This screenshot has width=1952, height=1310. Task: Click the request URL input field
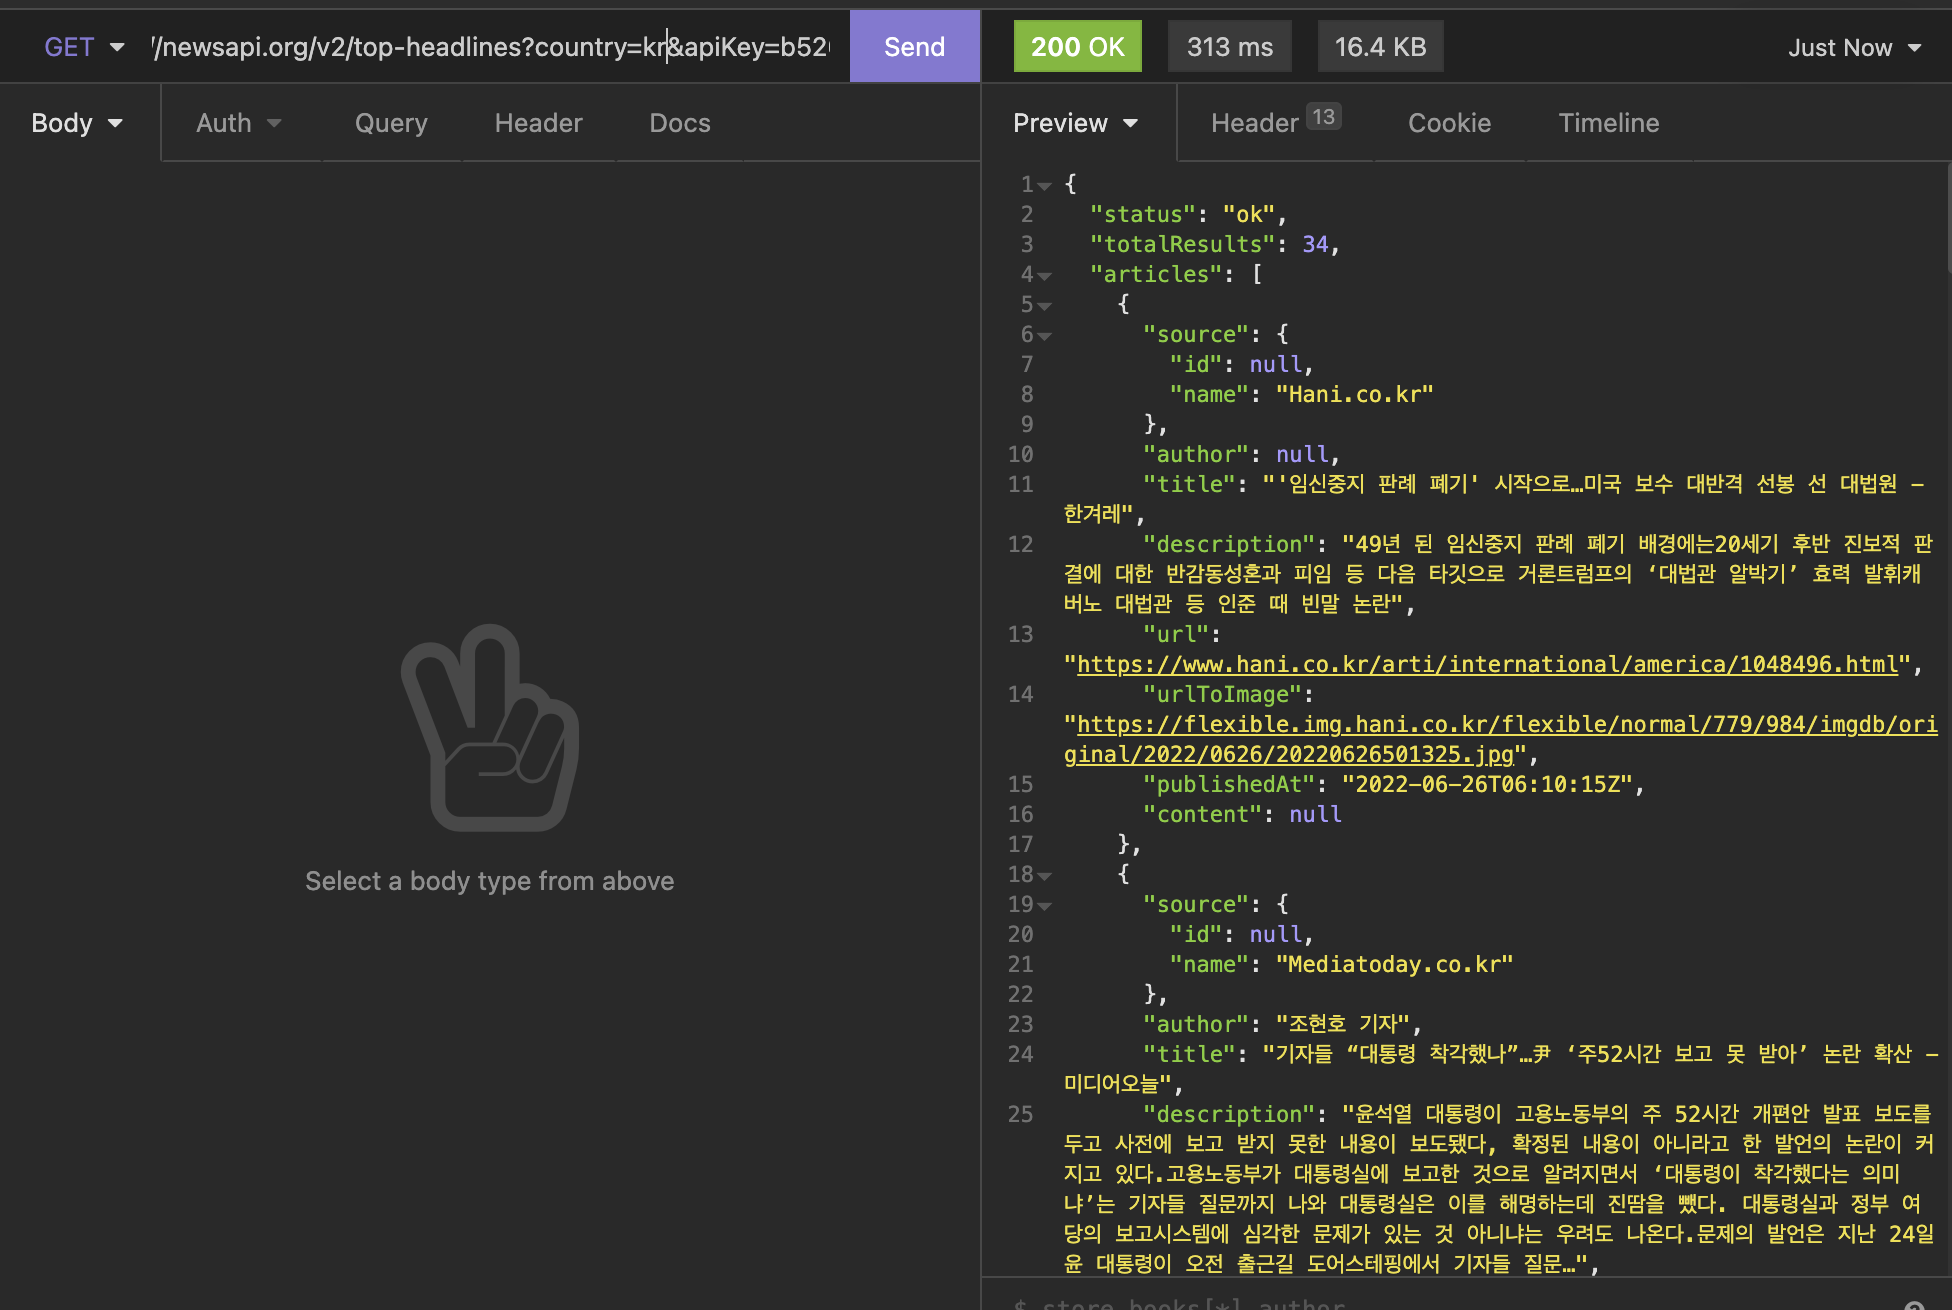tap(490, 47)
